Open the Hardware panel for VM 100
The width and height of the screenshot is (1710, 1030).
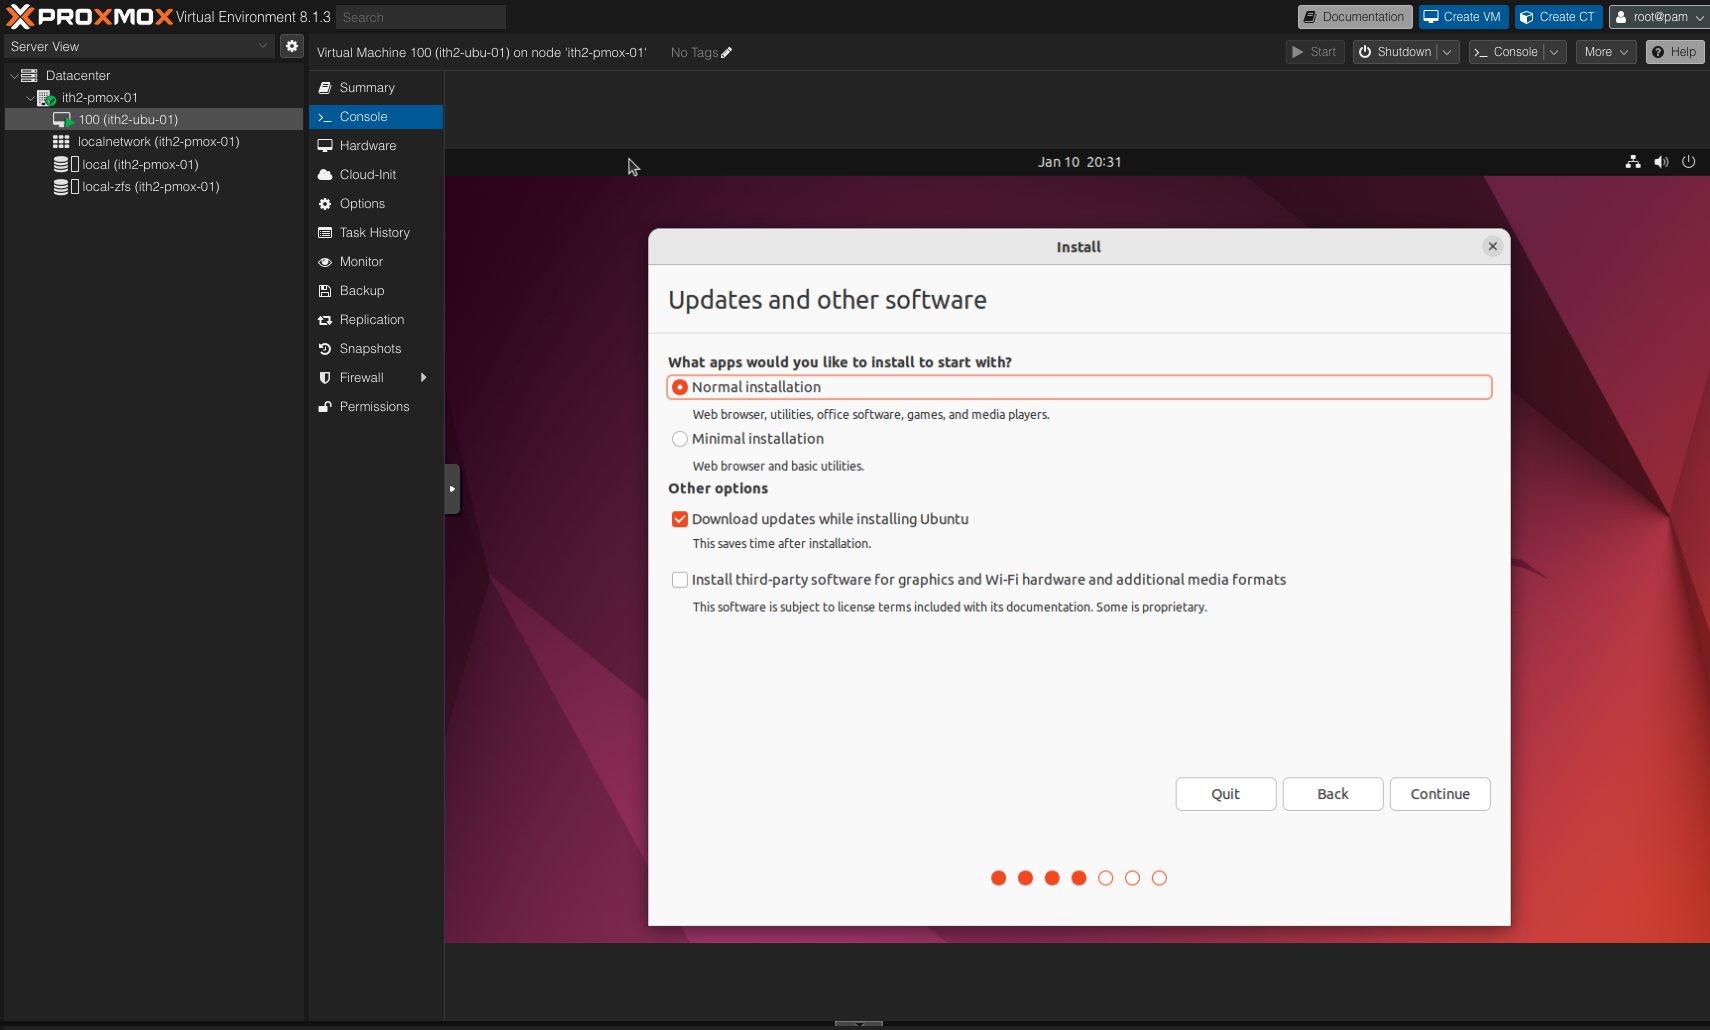(x=367, y=145)
